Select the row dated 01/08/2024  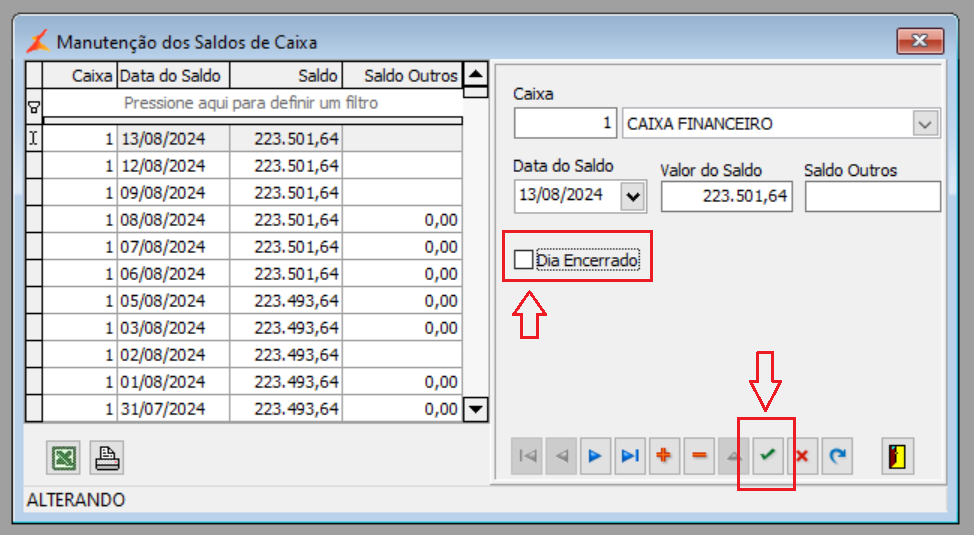tap(252, 382)
